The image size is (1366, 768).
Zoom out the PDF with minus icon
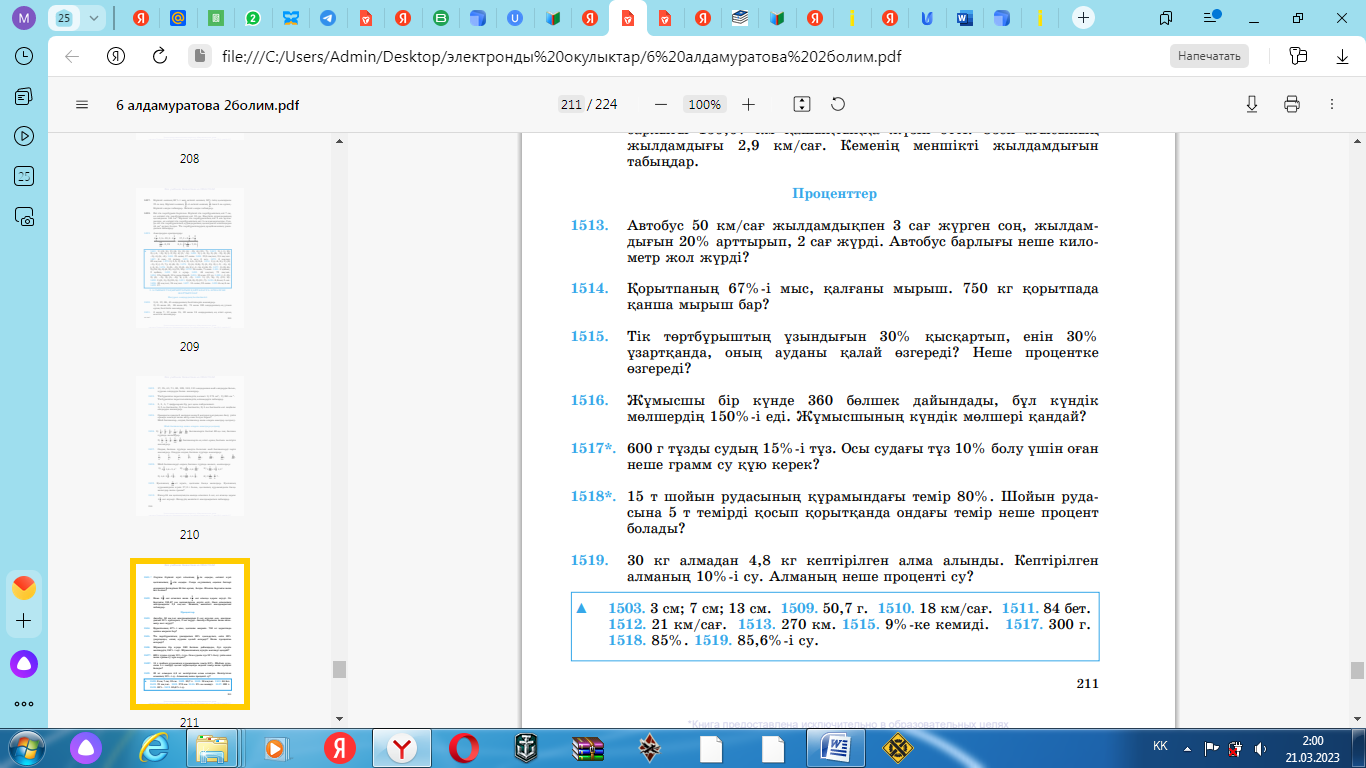660,105
